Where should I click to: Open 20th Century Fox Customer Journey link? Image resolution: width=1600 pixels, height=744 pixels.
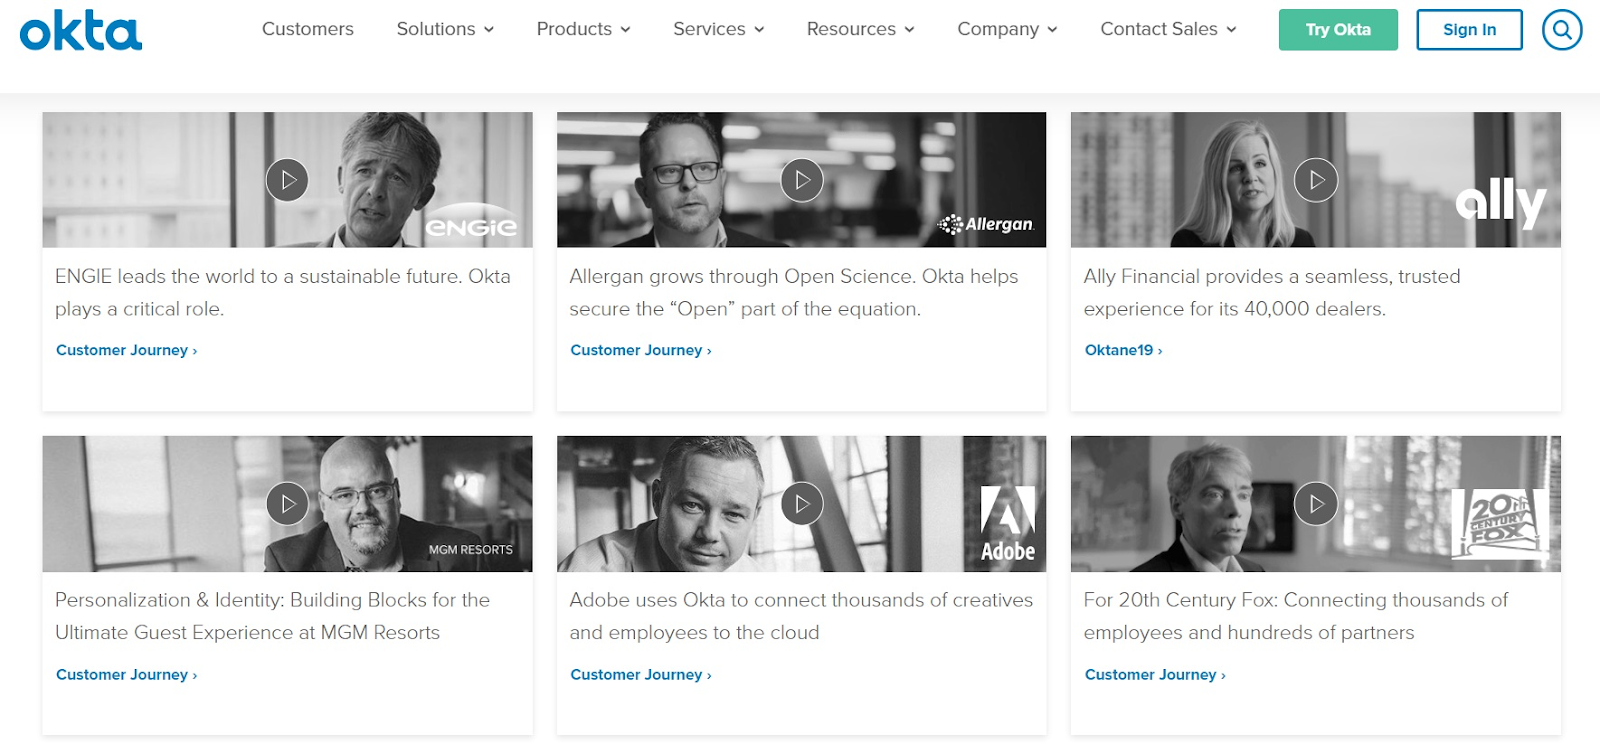click(1155, 675)
